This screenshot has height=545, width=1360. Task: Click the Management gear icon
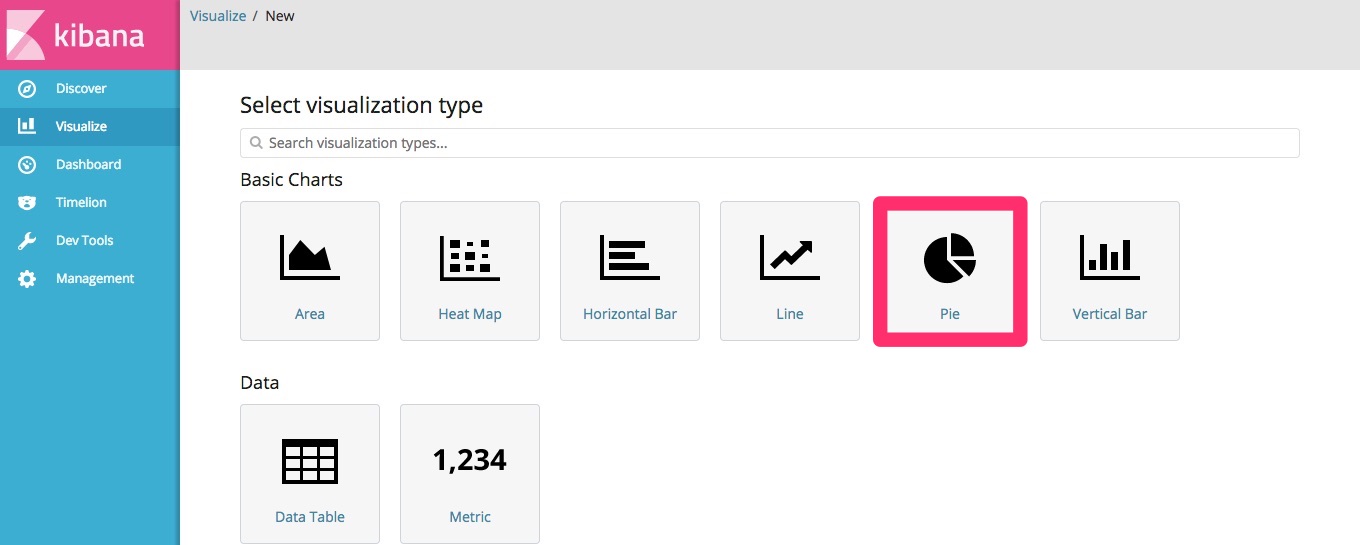[x=27, y=279]
